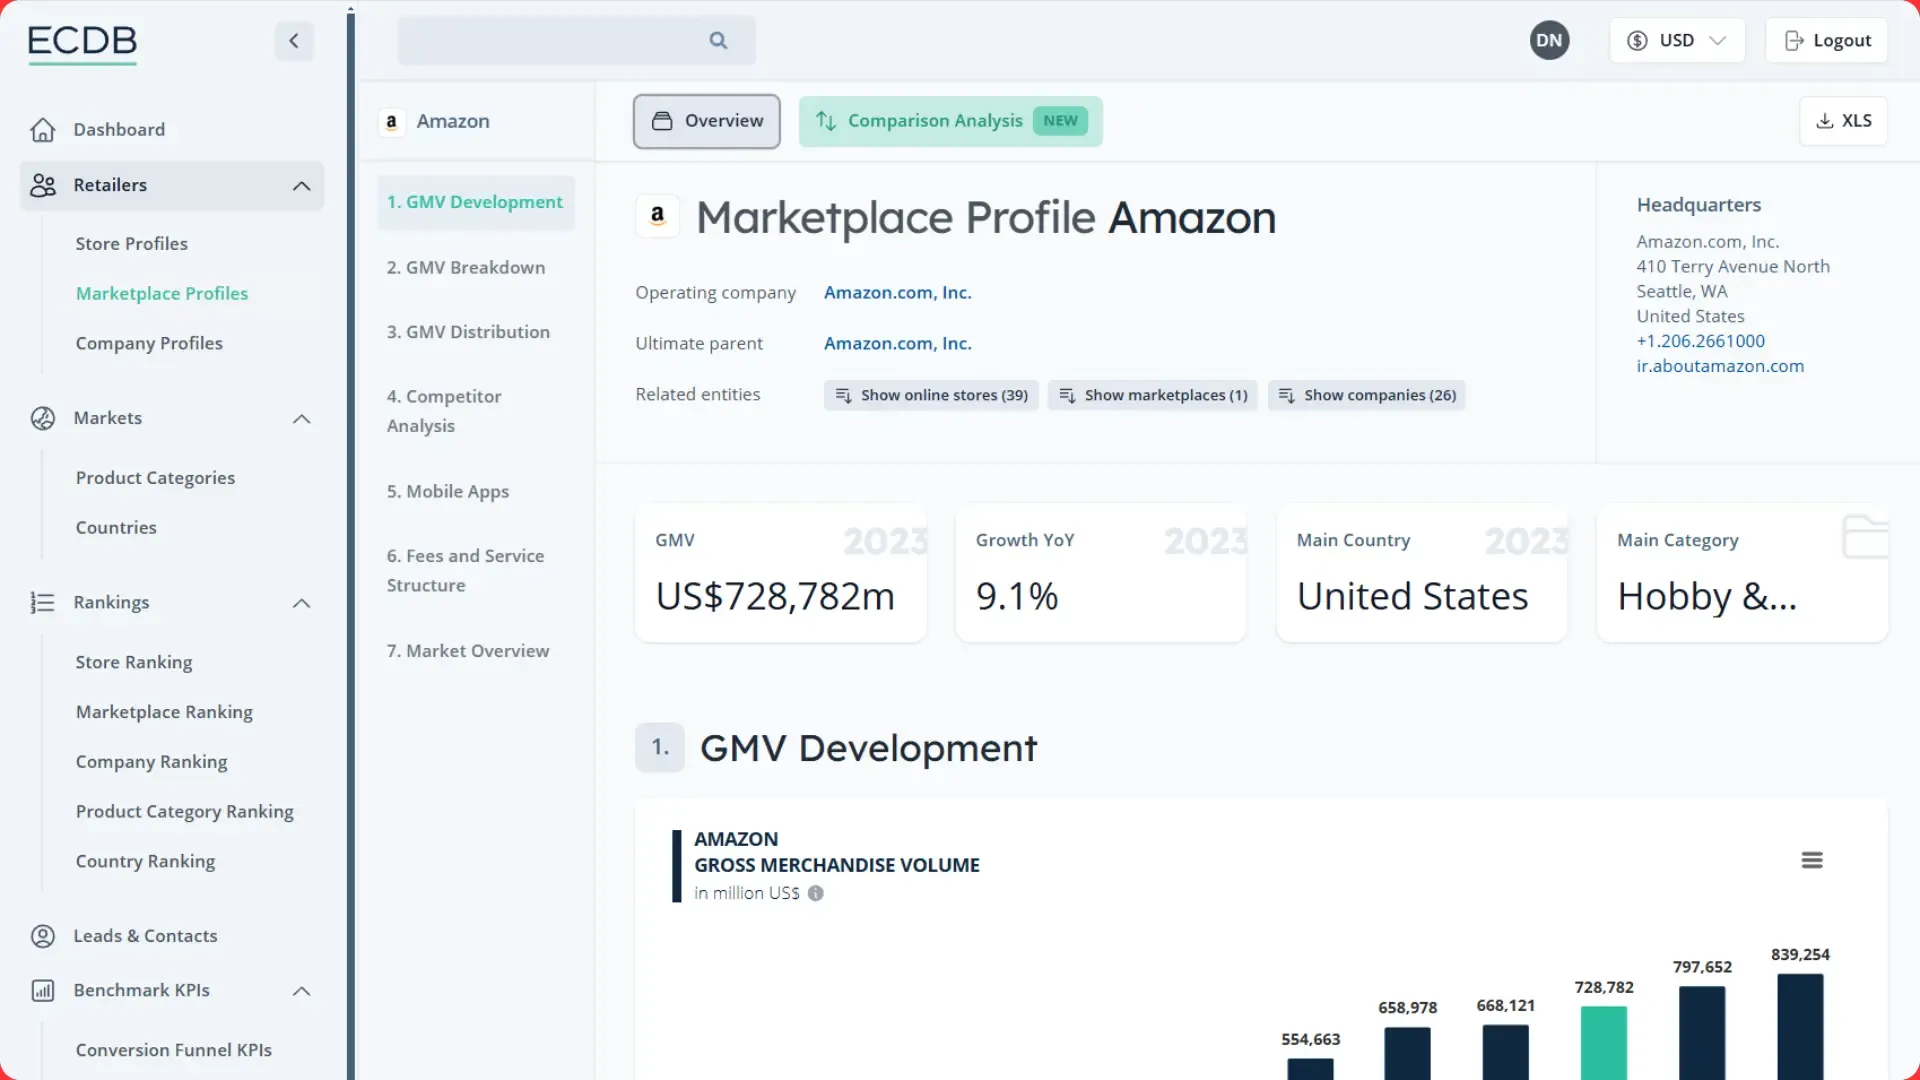Viewport: 1920px width, 1080px height.
Task: Open Comparison Analysis tab
Action: tap(950, 121)
